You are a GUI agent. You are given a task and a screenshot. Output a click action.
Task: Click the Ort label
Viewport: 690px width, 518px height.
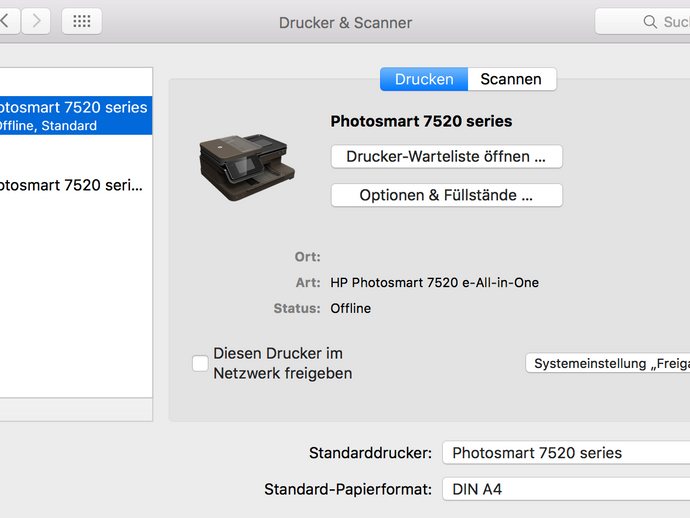point(308,257)
